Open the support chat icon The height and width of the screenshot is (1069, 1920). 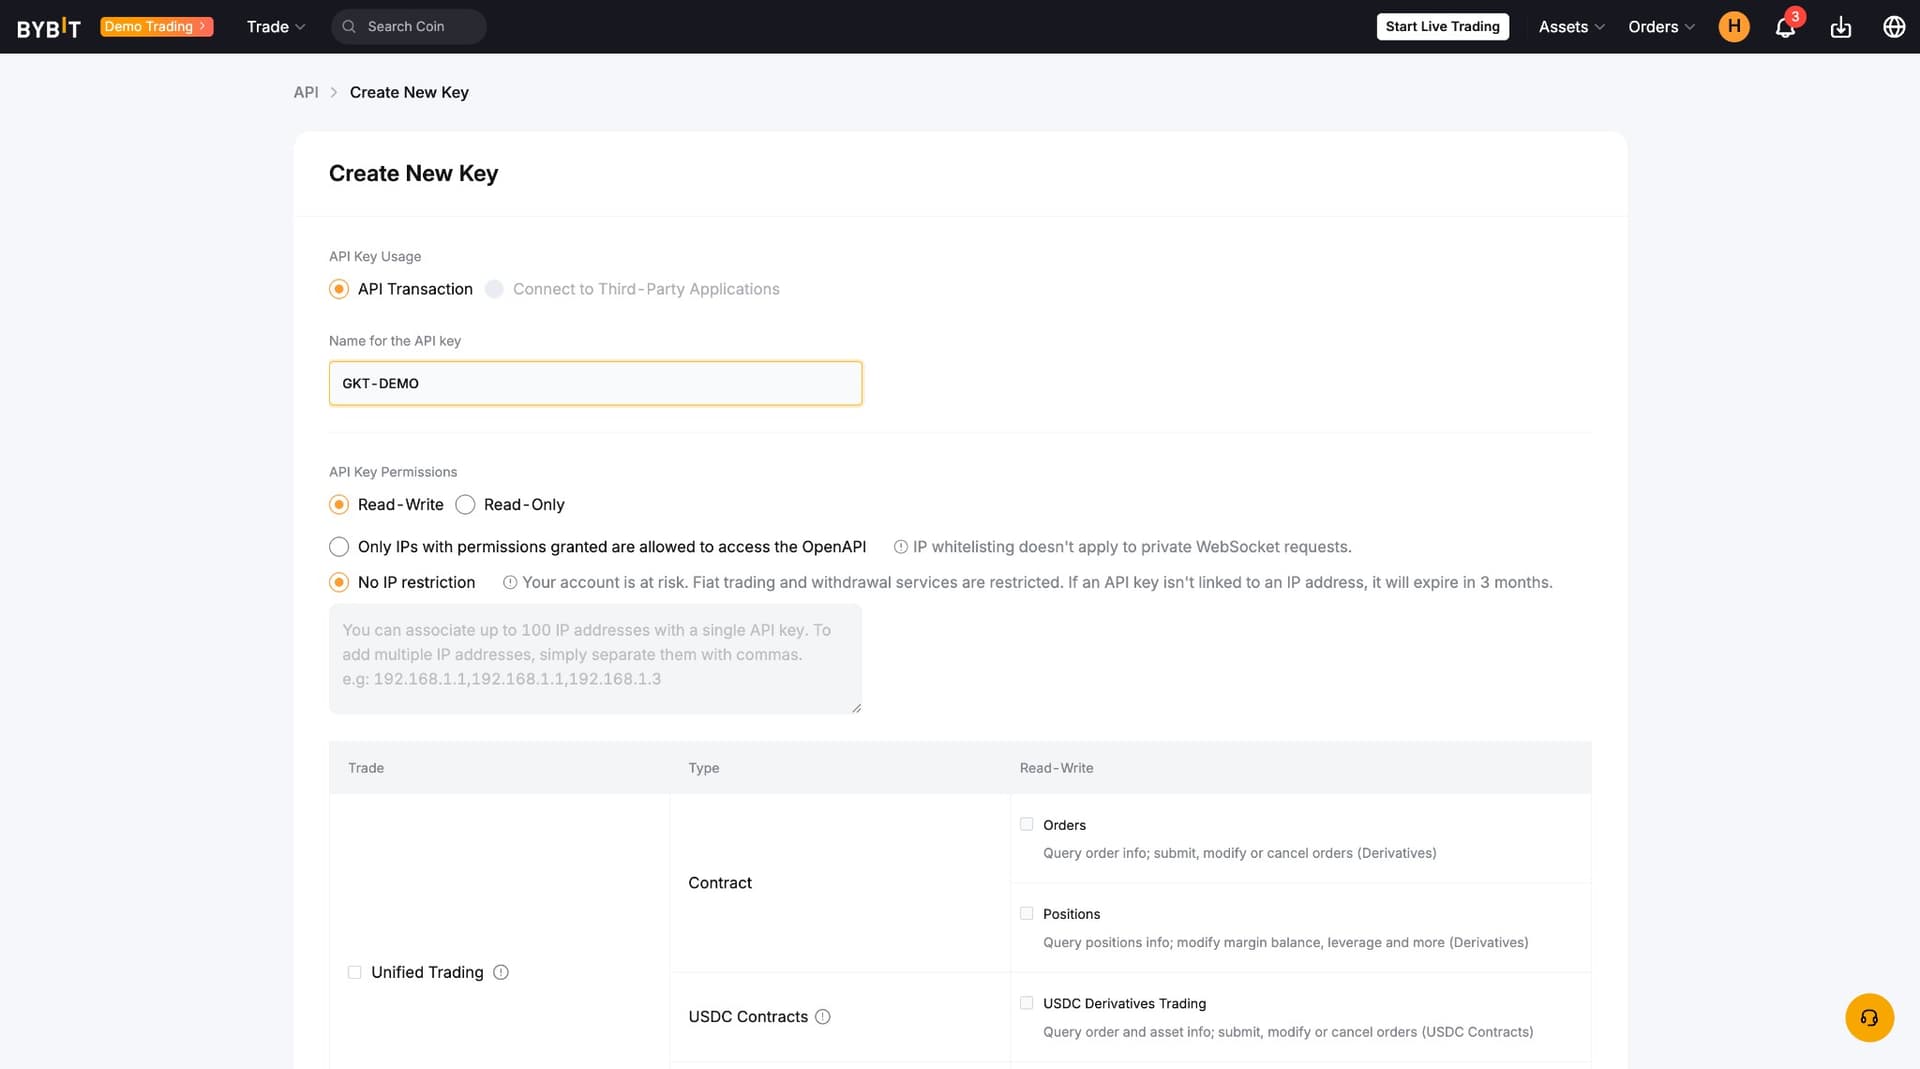1869,1017
